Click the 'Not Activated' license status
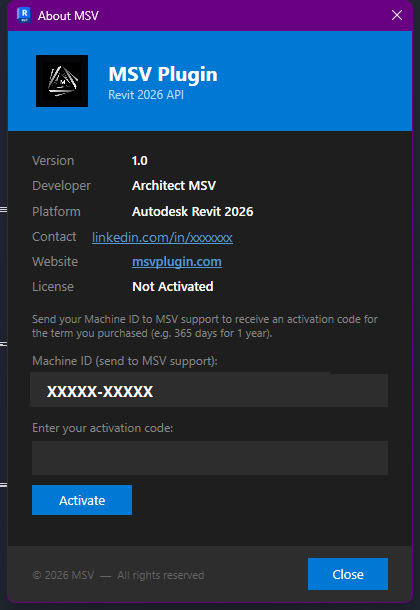 point(173,287)
